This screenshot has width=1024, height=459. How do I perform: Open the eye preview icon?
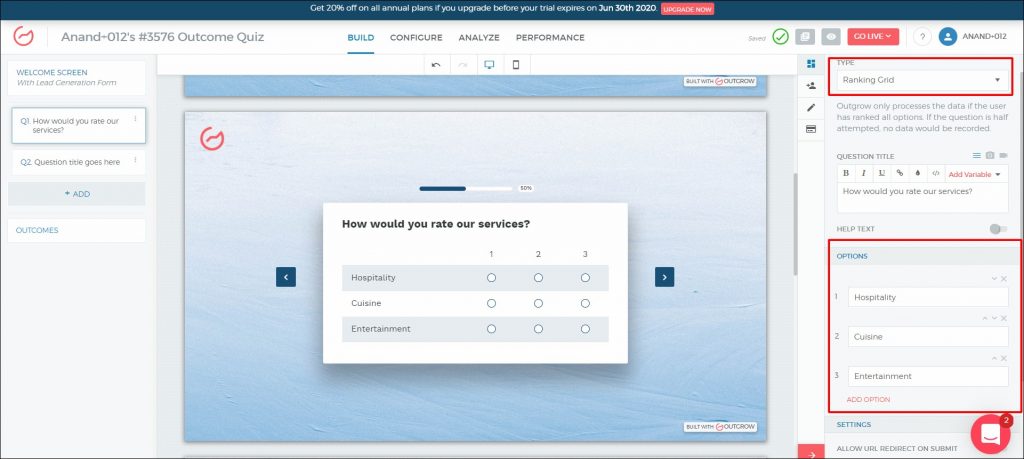coord(830,37)
